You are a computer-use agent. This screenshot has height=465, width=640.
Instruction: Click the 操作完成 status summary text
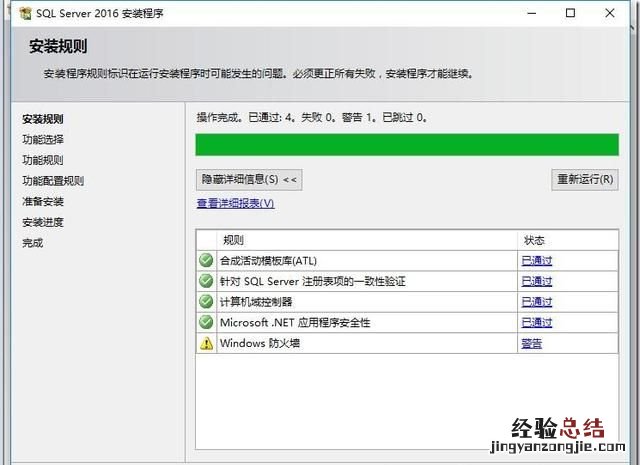312,118
